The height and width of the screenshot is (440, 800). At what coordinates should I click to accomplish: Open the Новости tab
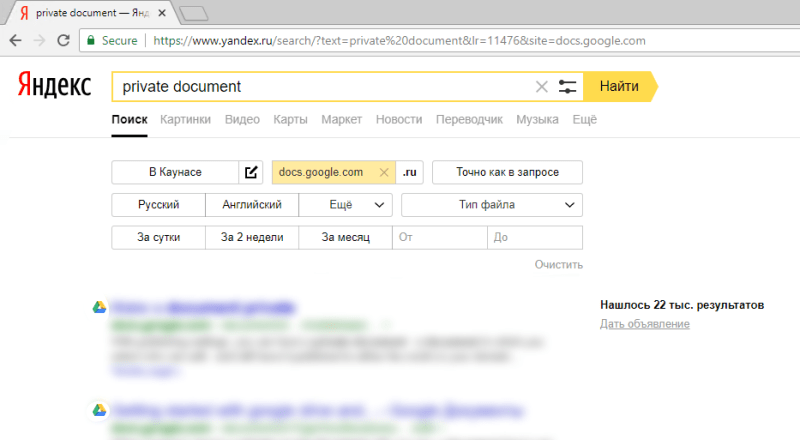399,120
